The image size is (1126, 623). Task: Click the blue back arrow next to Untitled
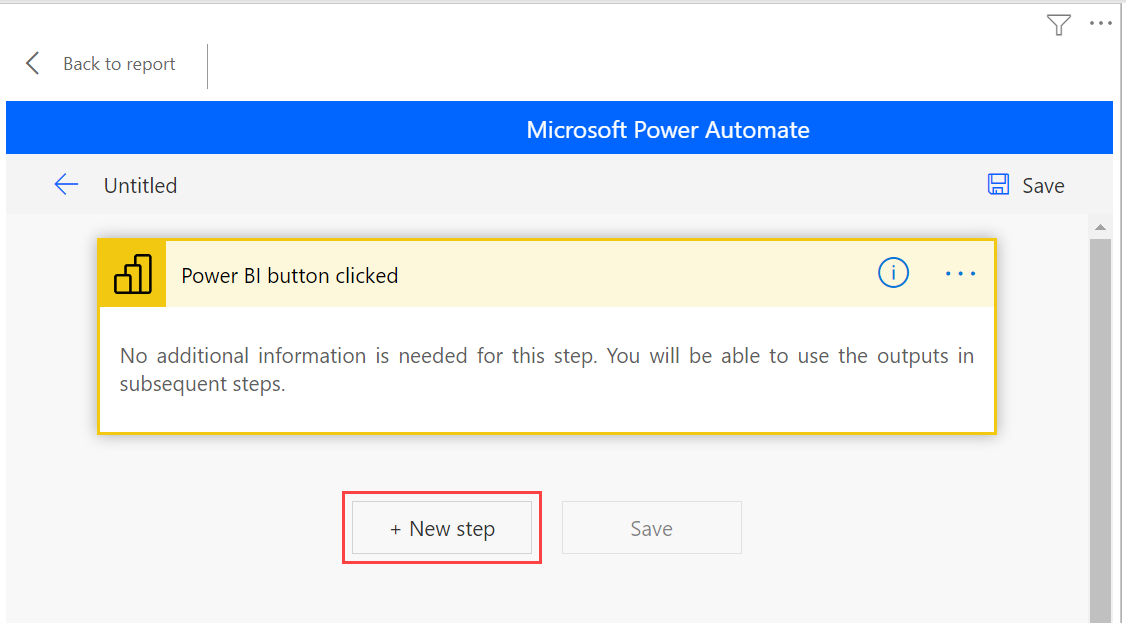pos(65,184)
